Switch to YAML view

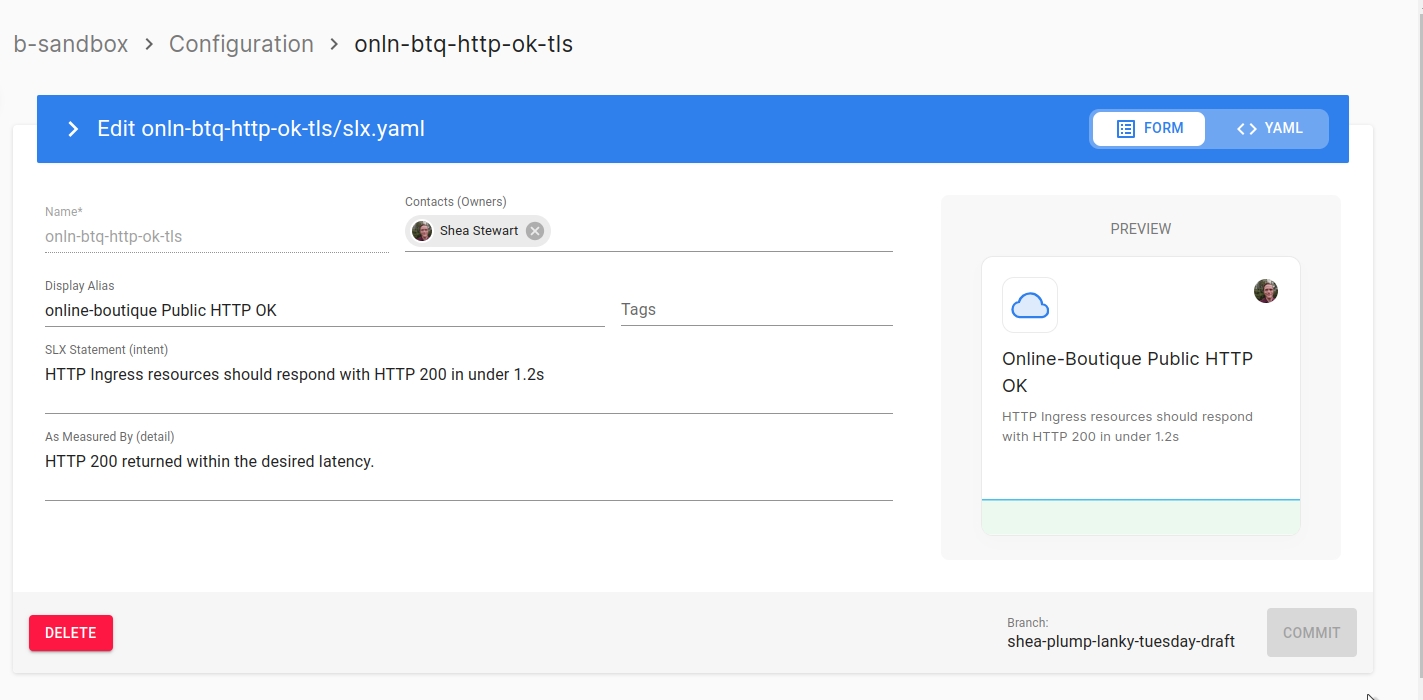pyautogui.click(x=1269, y=129)
